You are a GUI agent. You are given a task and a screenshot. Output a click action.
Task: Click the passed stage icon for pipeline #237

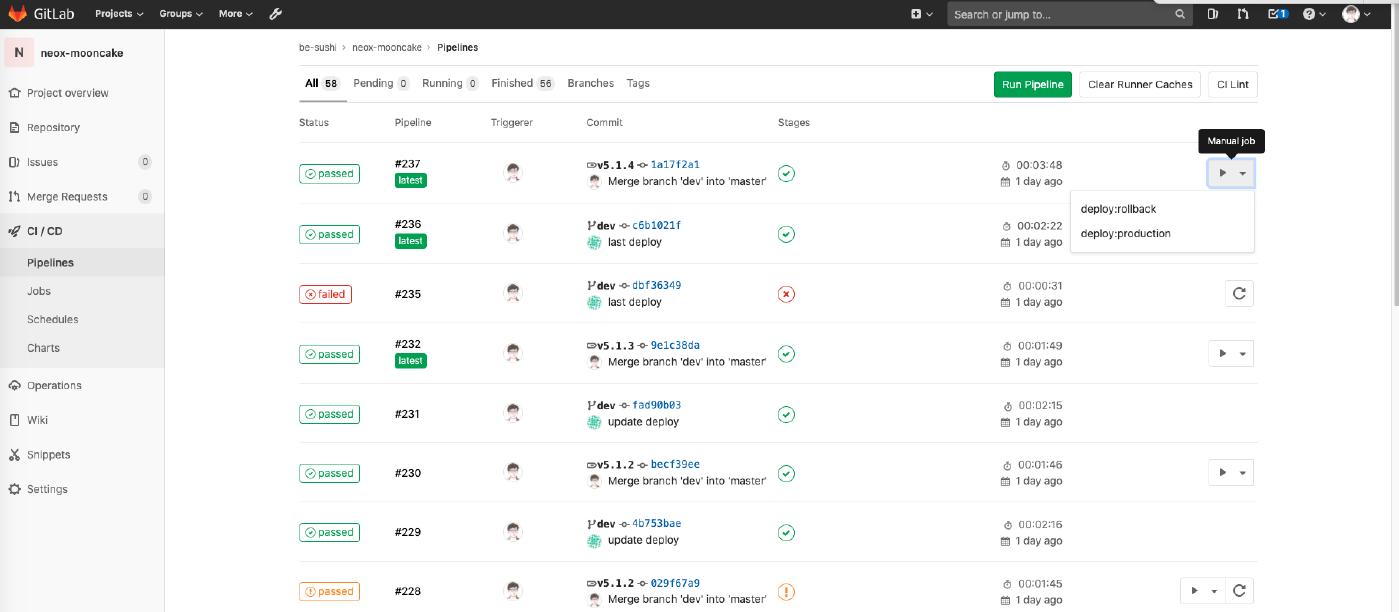[x=786, y=174]
